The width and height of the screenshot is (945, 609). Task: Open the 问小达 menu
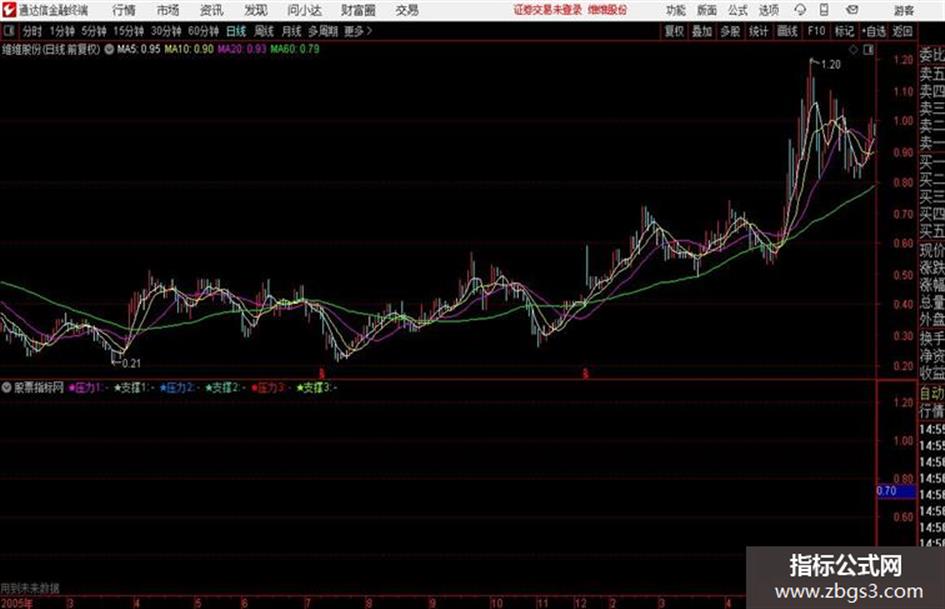[304, 10]
